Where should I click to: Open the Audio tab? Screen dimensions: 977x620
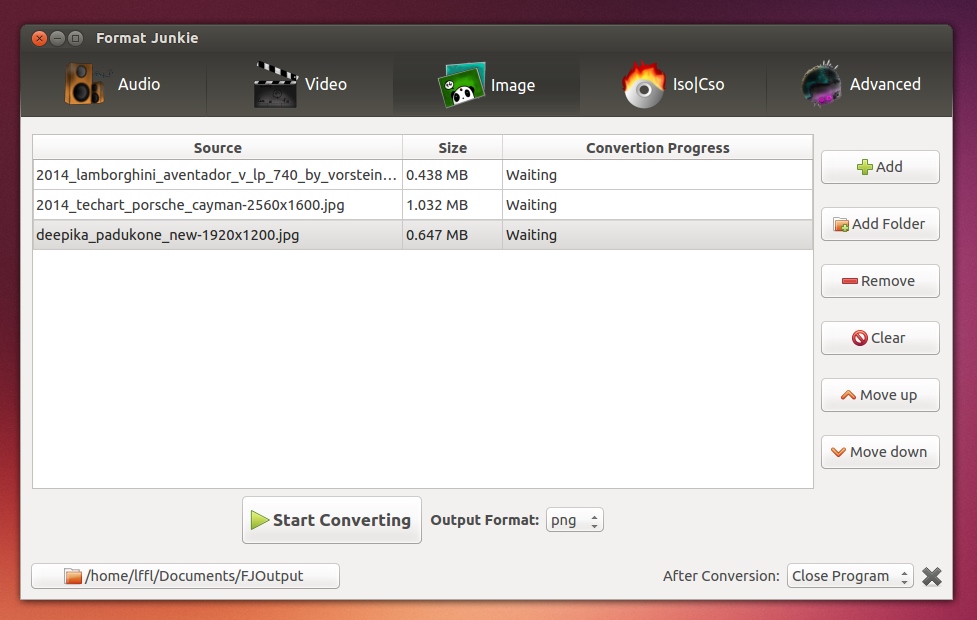coord(113,84)
